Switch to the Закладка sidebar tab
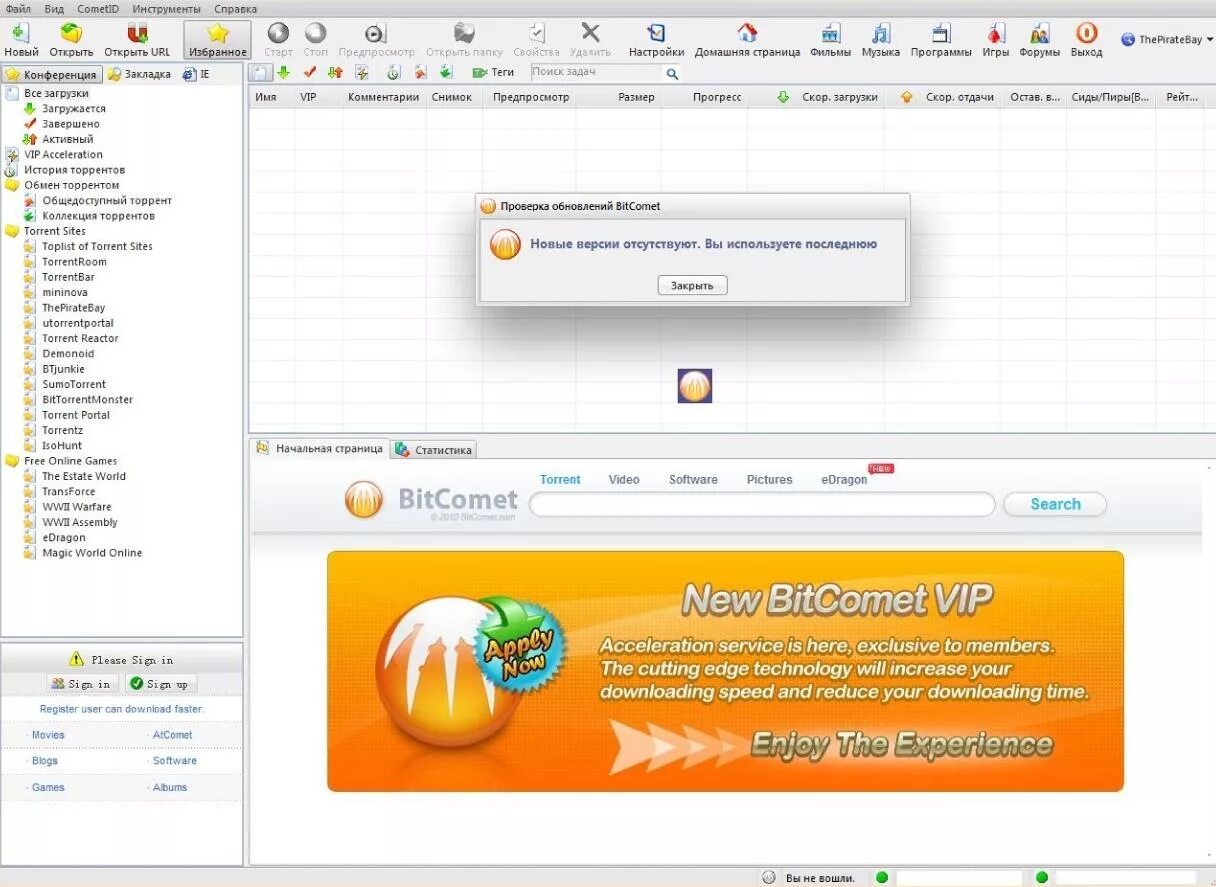This screenshot has height=887, width=1216. [x=139, y=74]
